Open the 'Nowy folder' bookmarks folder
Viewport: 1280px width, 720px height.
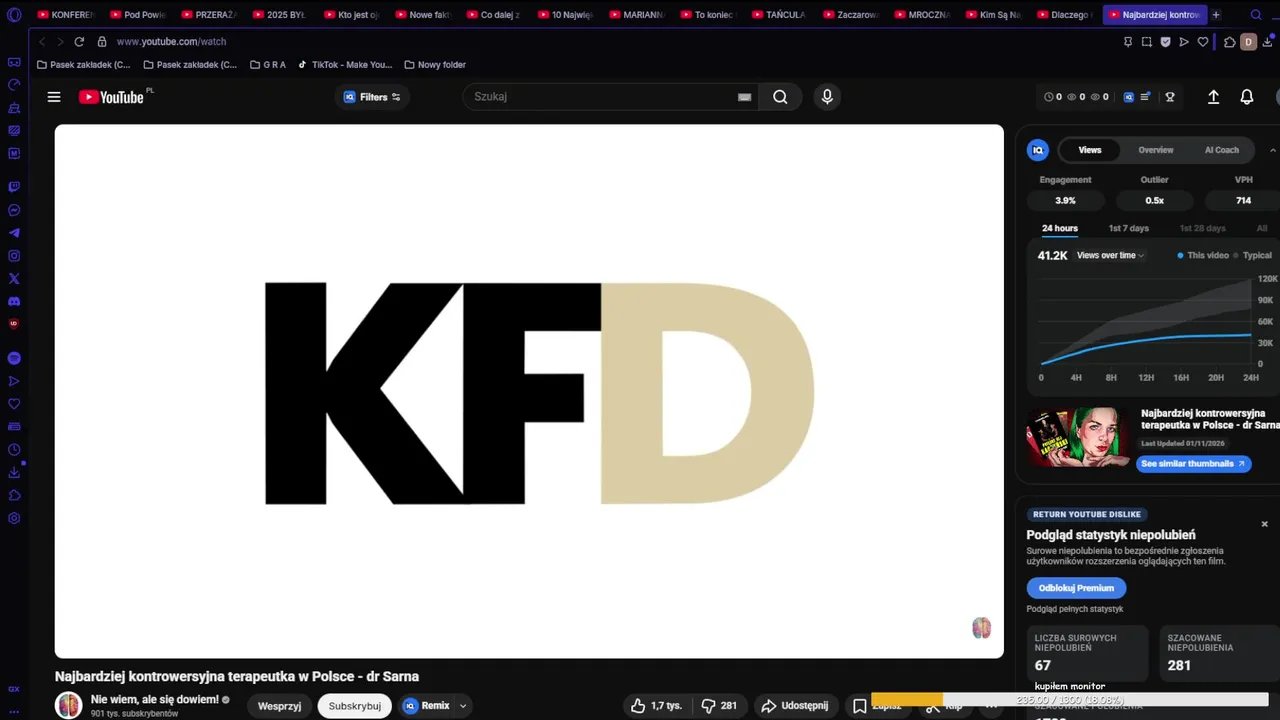pos(435,65)
